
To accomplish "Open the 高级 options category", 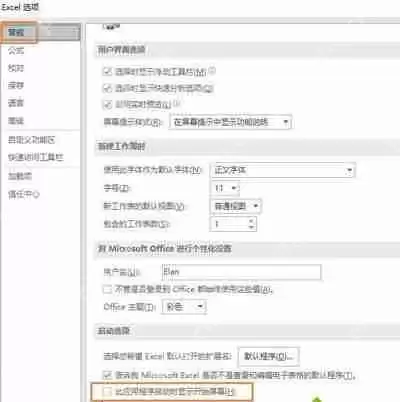I will pyautogui.click(x=16, y=121).
